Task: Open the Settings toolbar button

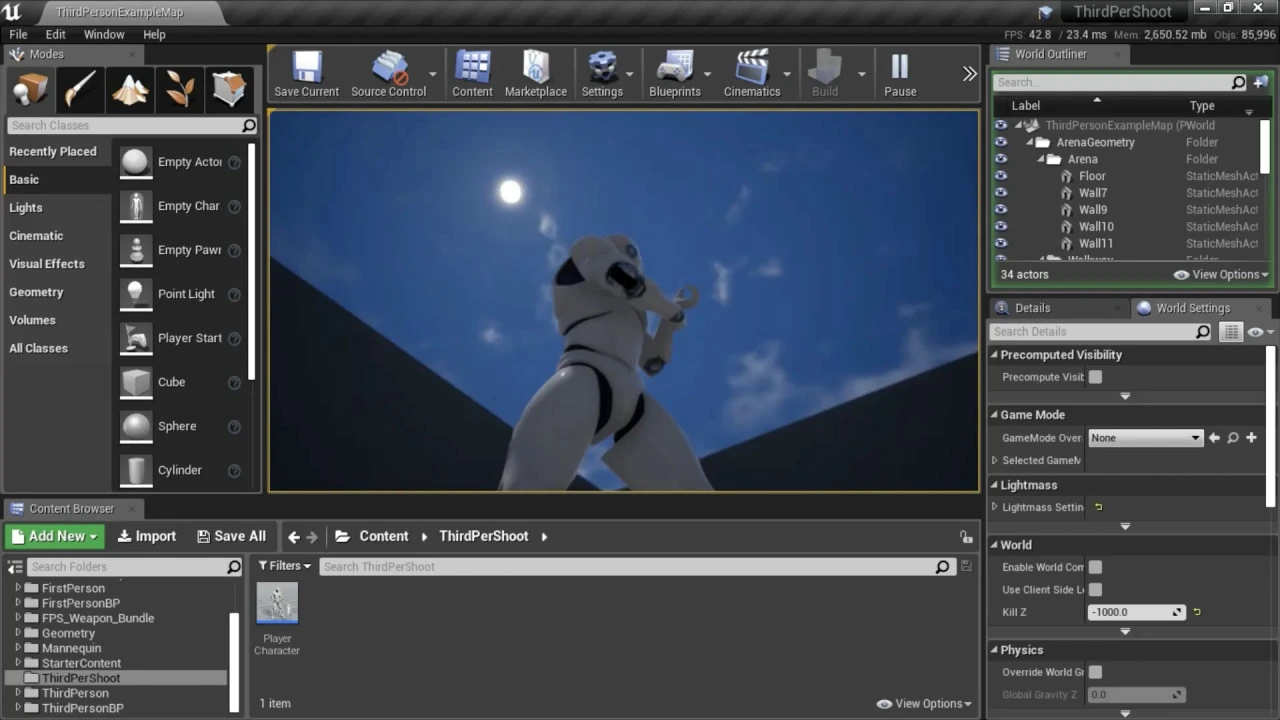Action: pyautogui.click(x=602, y=75)
